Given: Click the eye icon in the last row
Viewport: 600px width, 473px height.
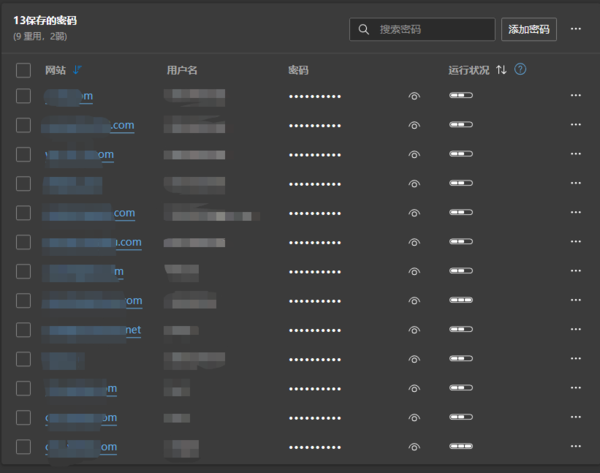Looking at the screenshot, I should (414, 447).
